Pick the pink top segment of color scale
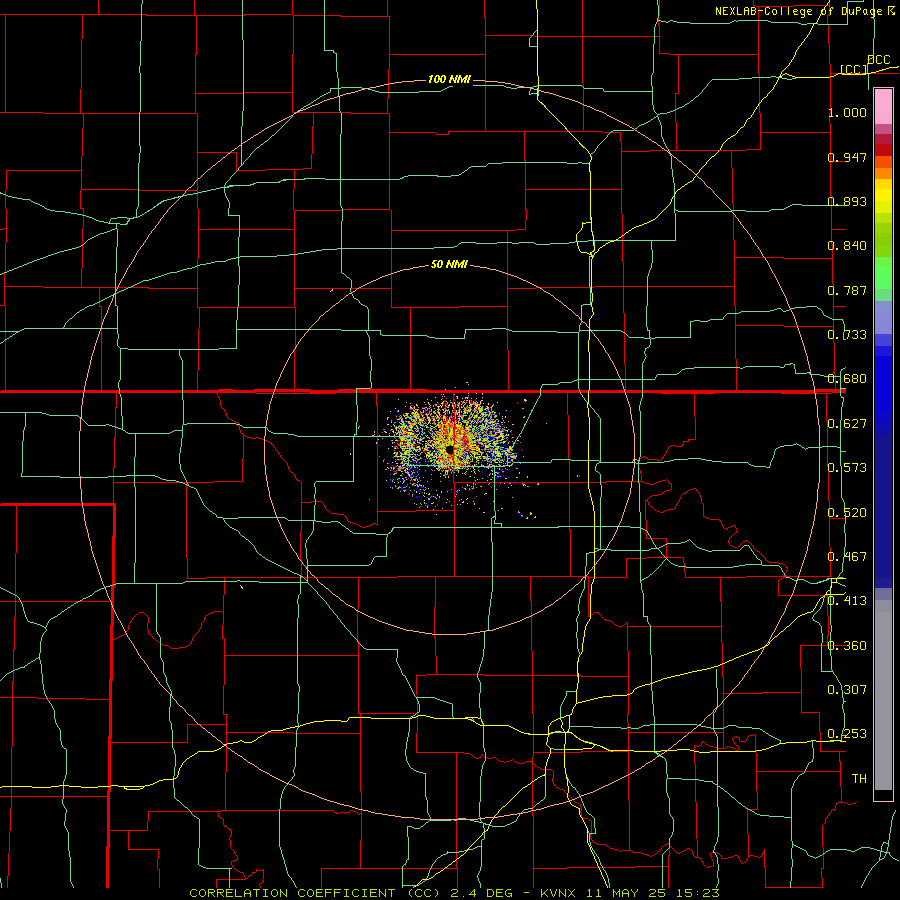Viewport: 900px width, 900px height. pos(883,107)
